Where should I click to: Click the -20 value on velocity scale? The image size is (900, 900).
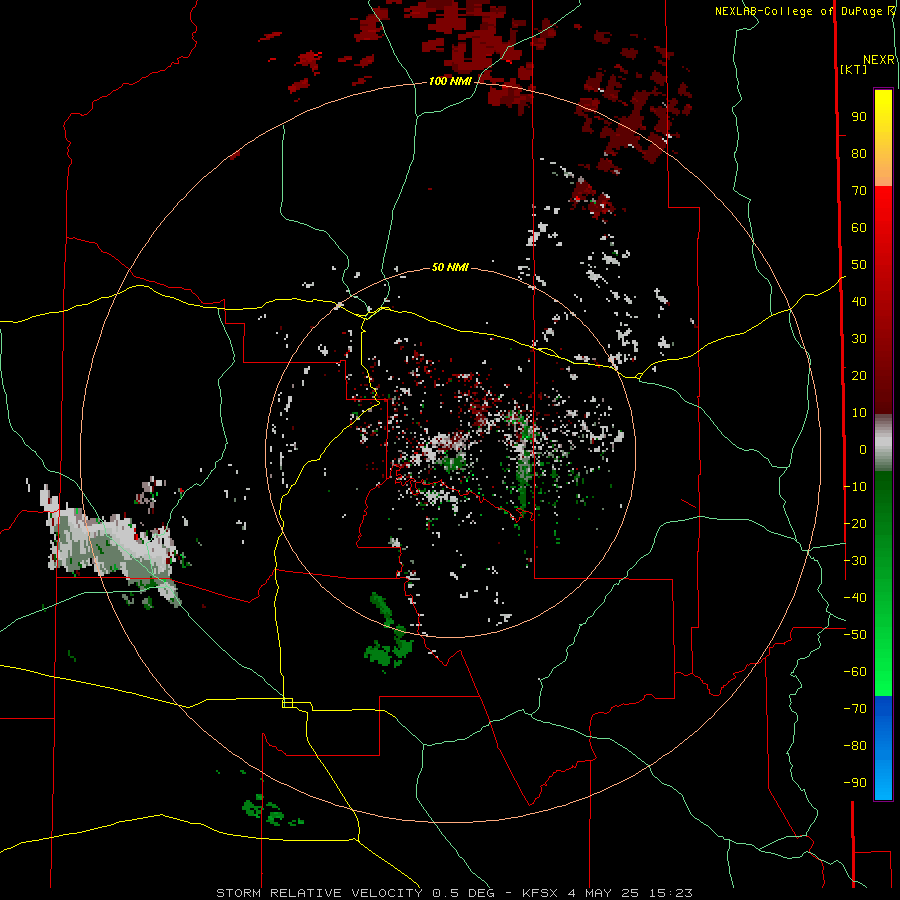(x=855, y=523)
